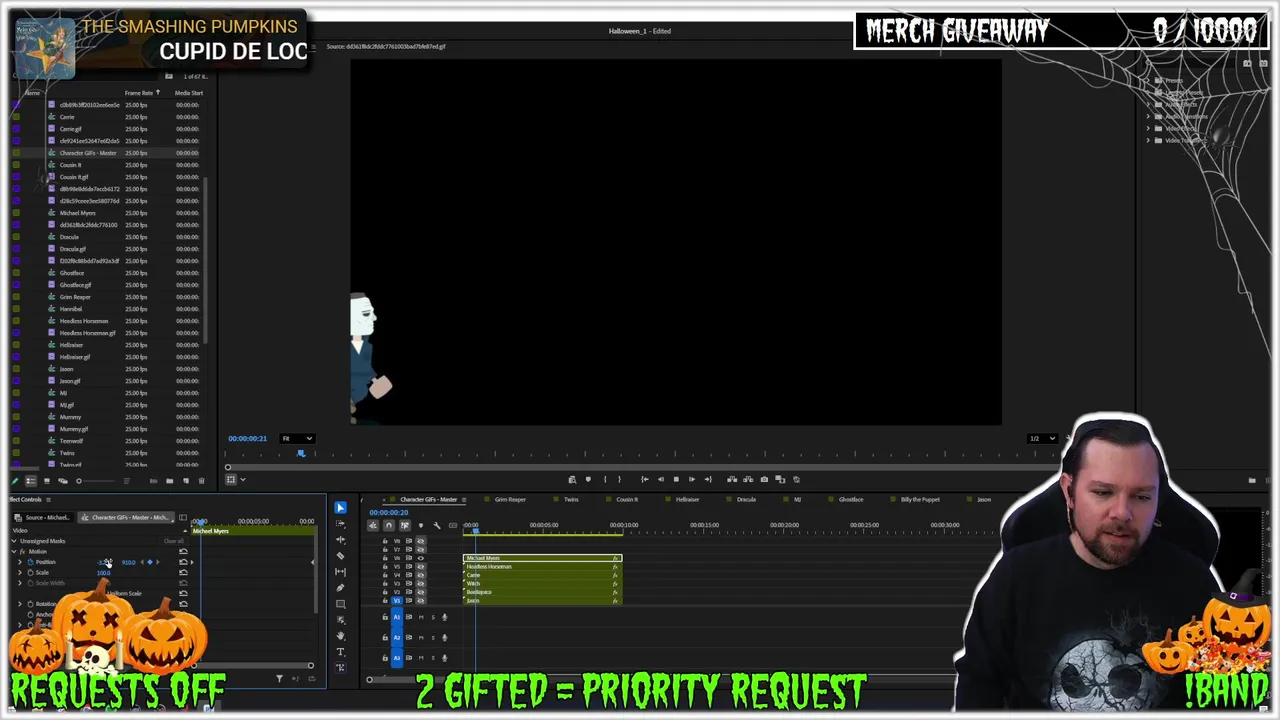This screenshot has width=1280, height=720.
Task: Toggle V6 track output eye
Action: point(420,558)
